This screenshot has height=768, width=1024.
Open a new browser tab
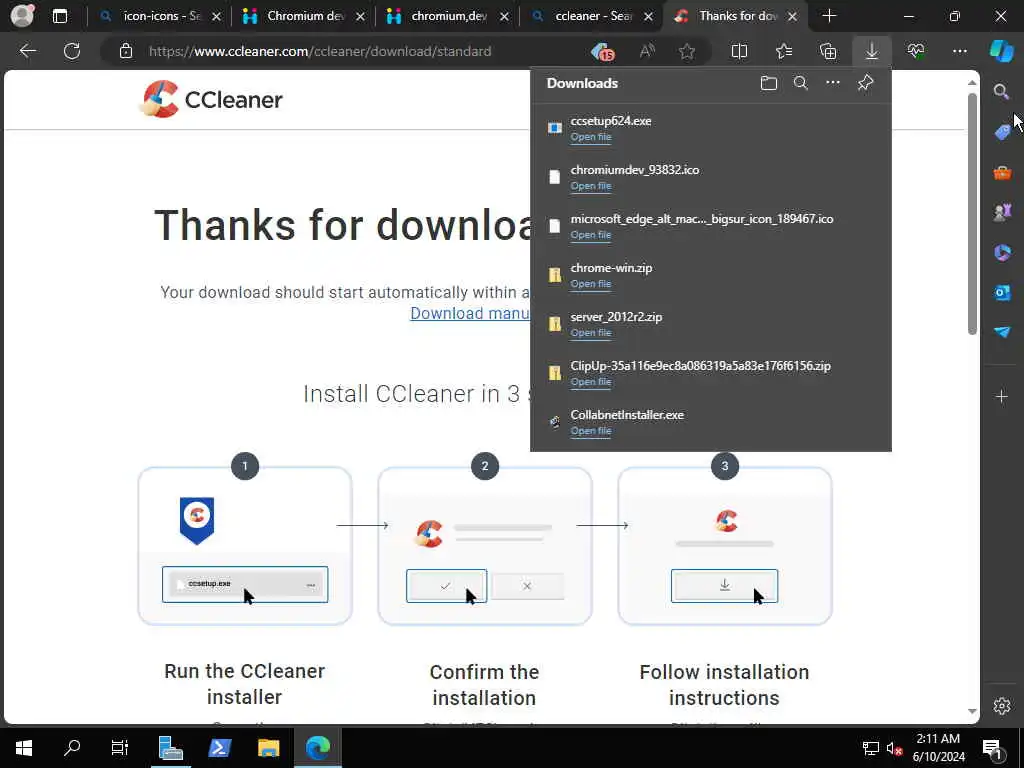point(829,16)
